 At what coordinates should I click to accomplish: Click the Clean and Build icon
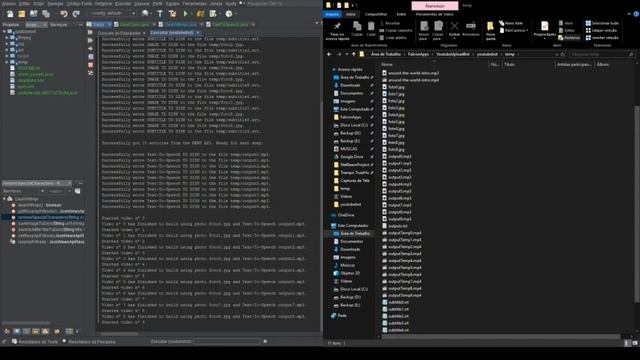[x=172, y=14]
